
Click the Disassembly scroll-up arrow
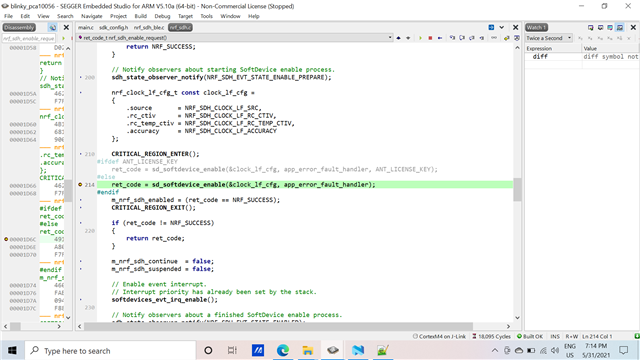(68, 48)
